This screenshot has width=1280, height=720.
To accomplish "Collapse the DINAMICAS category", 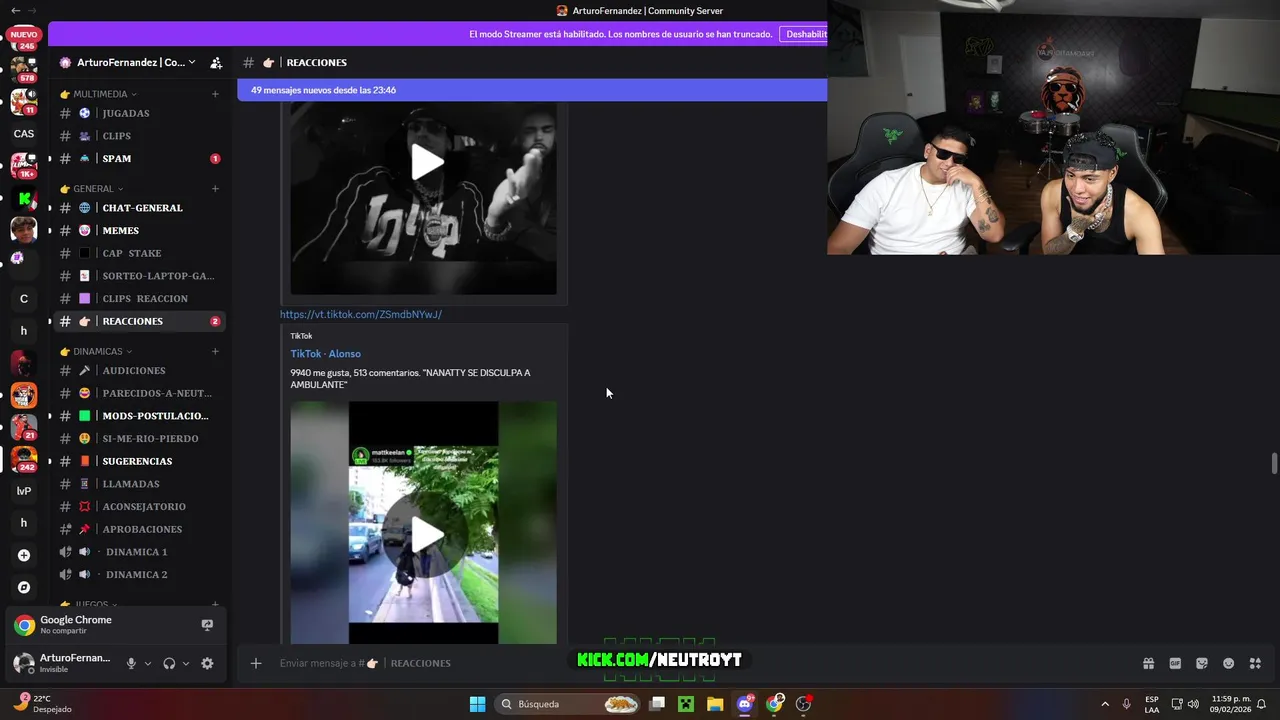I will tap(96, 351).
